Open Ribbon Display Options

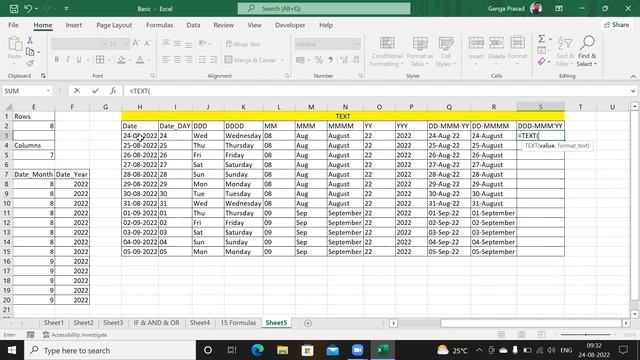click(559, 9)
